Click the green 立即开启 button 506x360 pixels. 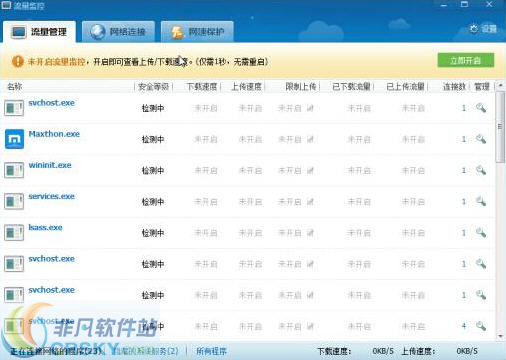click(466, 60)
